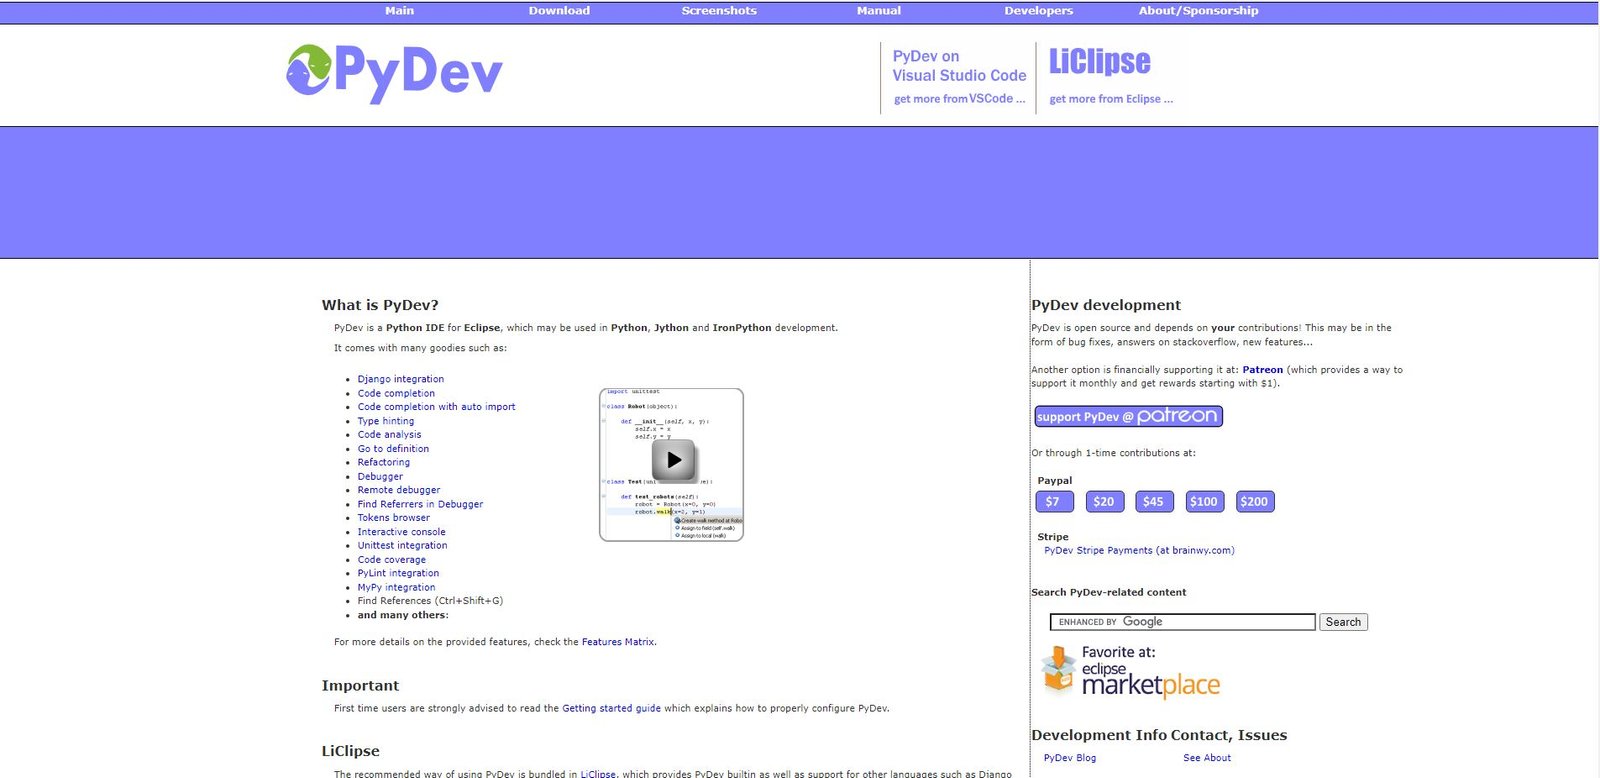Click get more from Eclipse link
This screenshot has width=1600, height=778.
1111,99
